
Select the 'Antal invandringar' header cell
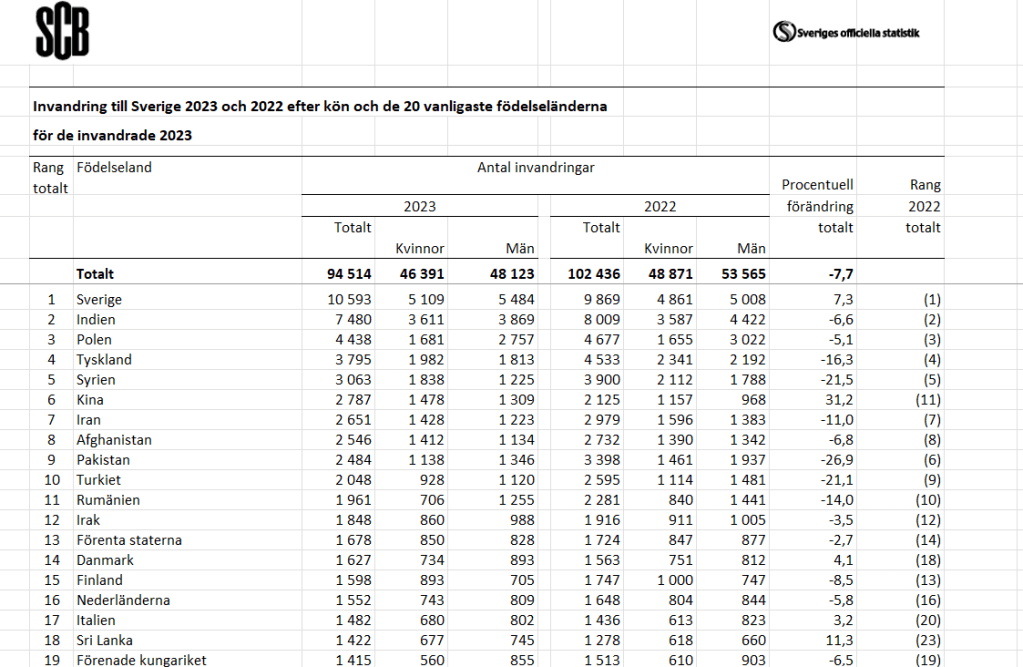coord(536,168)
